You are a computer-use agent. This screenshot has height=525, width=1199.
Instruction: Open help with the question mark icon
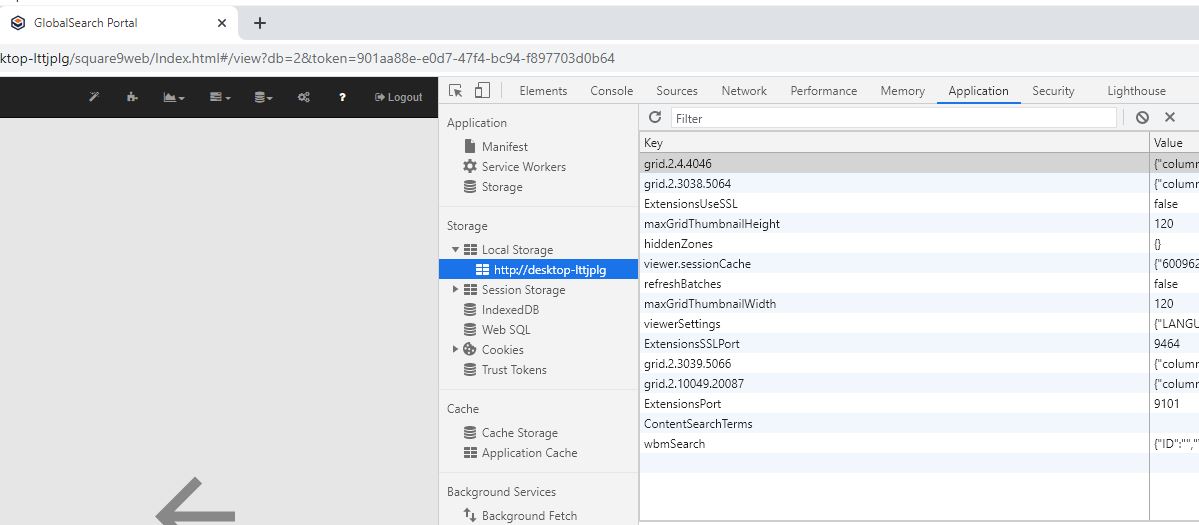tap(342, 97)
